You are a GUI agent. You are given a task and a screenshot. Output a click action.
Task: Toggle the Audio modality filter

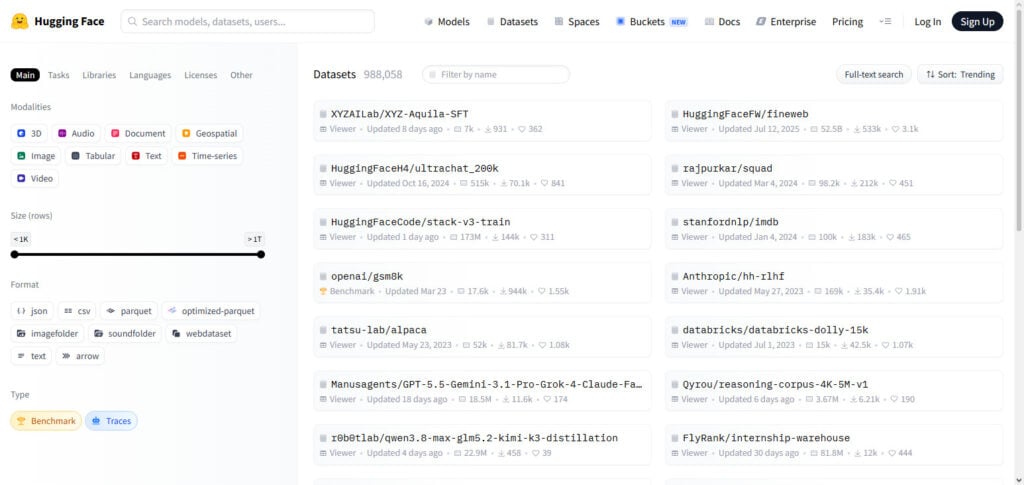tap(76, 133)
